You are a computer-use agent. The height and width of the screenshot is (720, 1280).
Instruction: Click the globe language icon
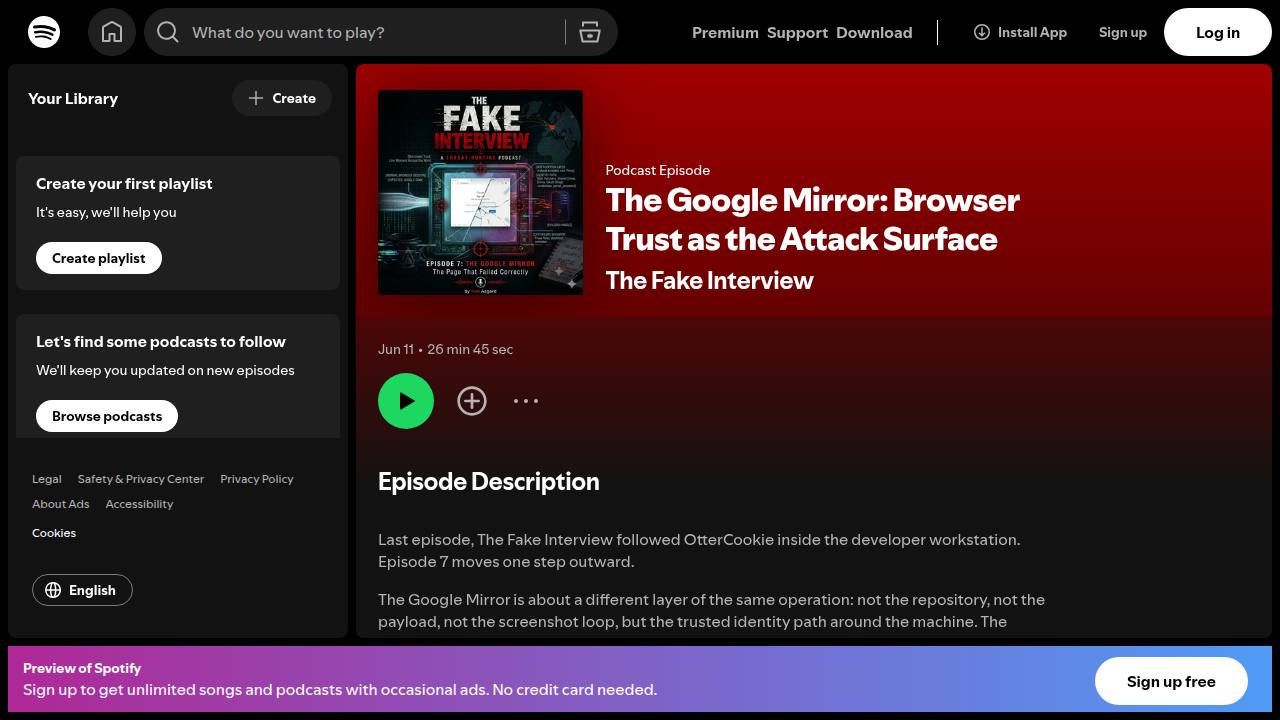(x=53, y=590)
